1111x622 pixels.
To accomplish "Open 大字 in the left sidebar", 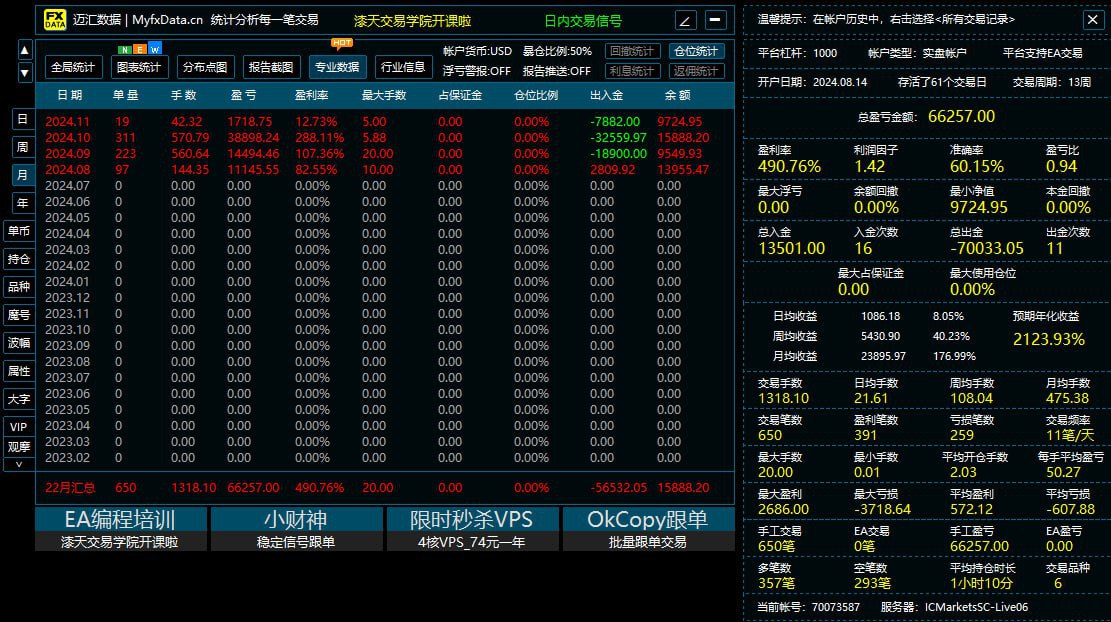I will (19, 400).
